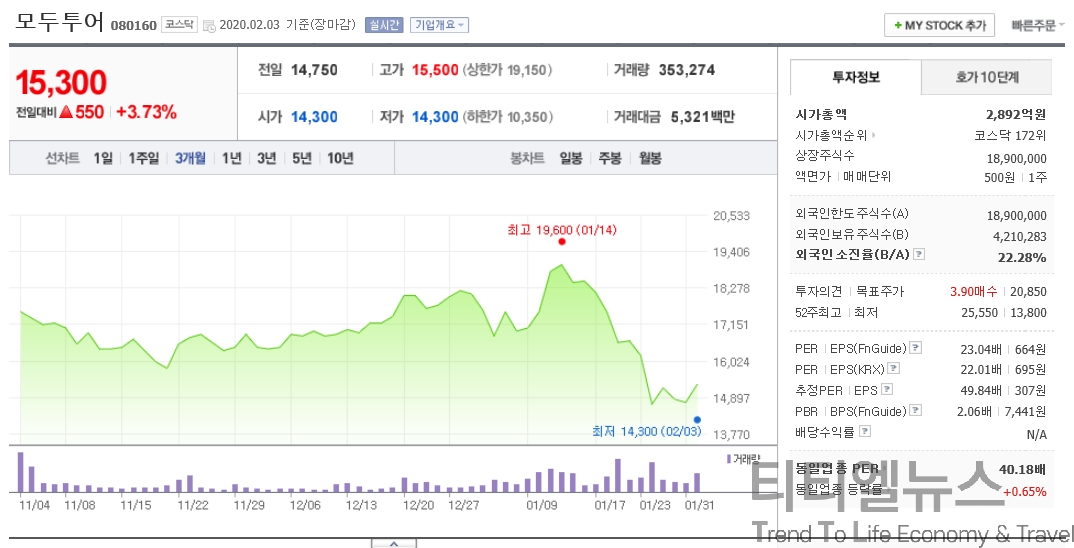Click the 전일 value 14,750
Viewport: 1074px width, 548px height.
click(x=314, y=70)
